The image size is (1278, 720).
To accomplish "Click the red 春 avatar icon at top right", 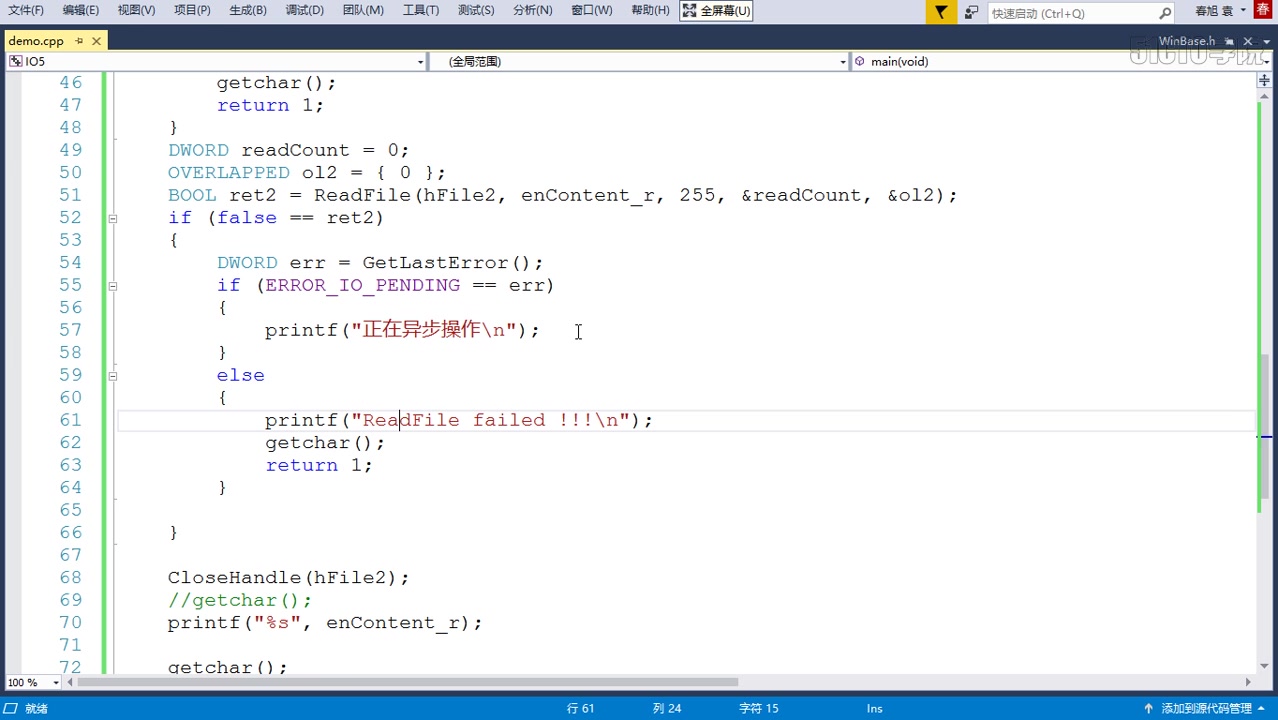I will pos(1262,11).
